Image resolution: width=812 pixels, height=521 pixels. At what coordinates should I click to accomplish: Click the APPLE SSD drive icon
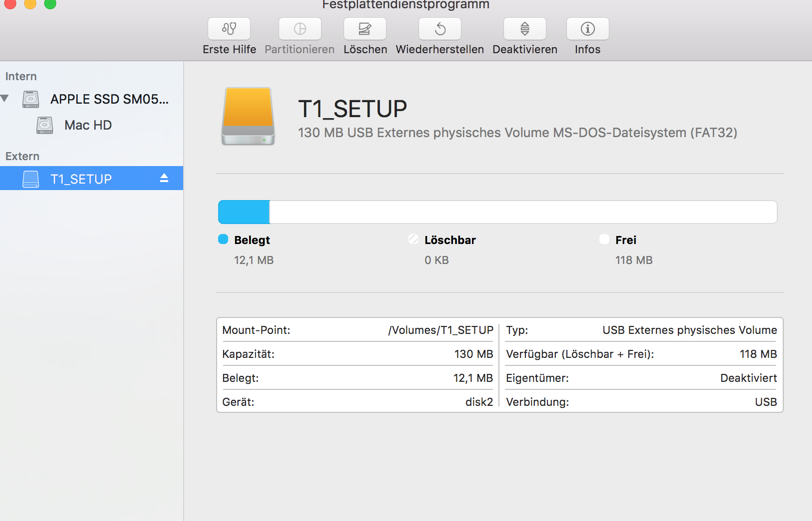pos(31,99)
